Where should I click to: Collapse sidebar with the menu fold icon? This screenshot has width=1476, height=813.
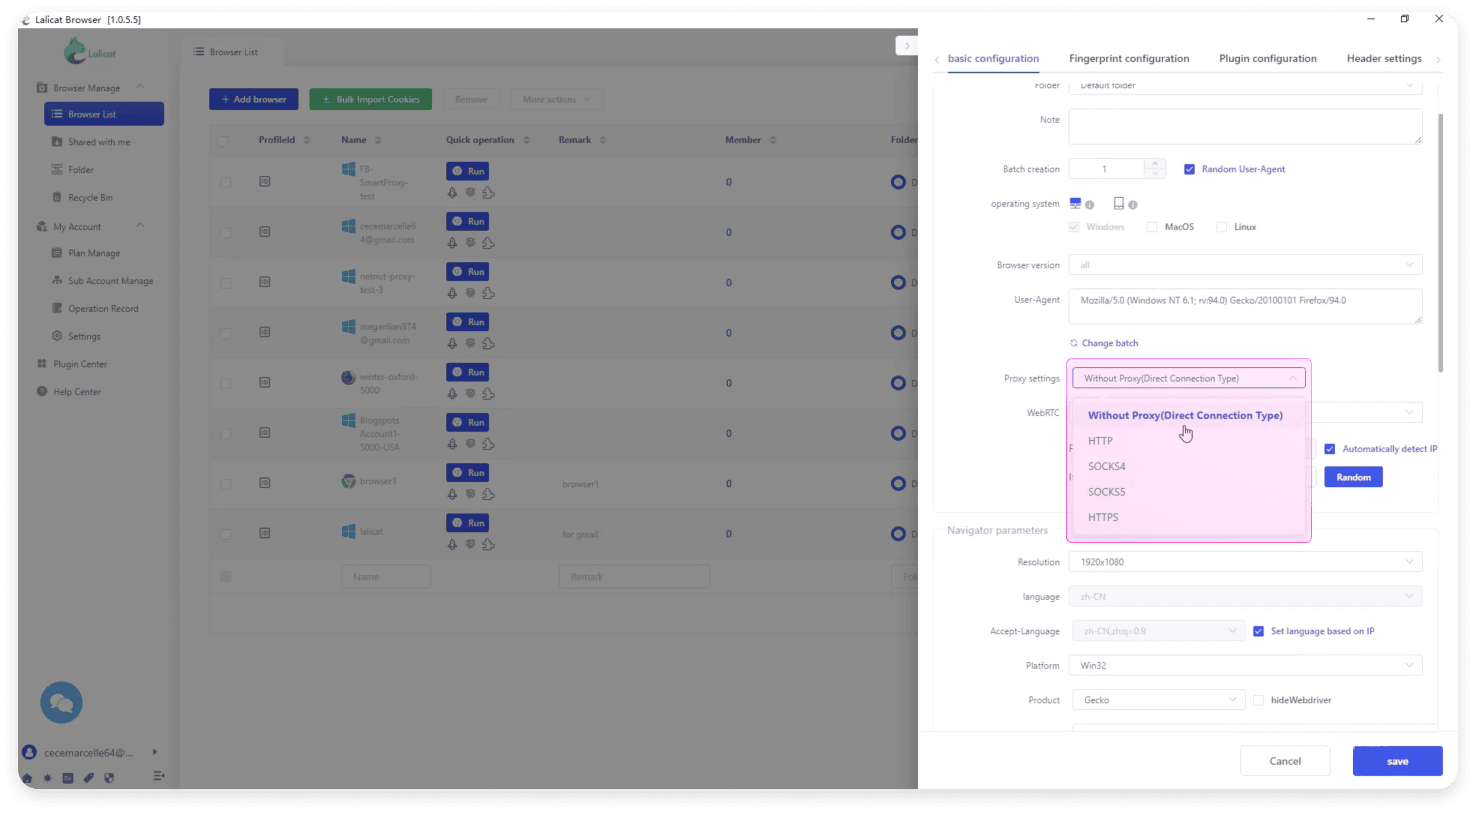click(158, 776)
